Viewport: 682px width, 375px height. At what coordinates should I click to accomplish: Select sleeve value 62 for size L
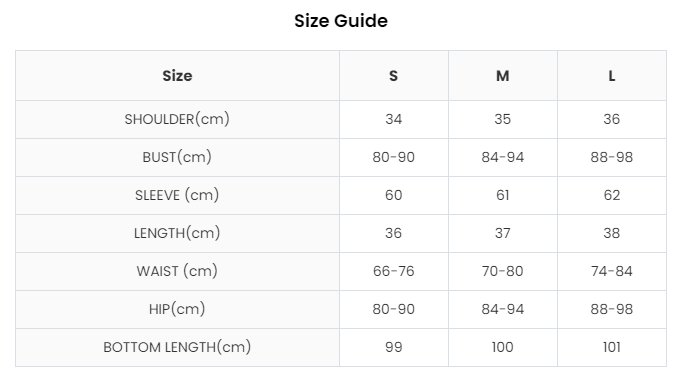pyautogui.click(x=612, y=195)
